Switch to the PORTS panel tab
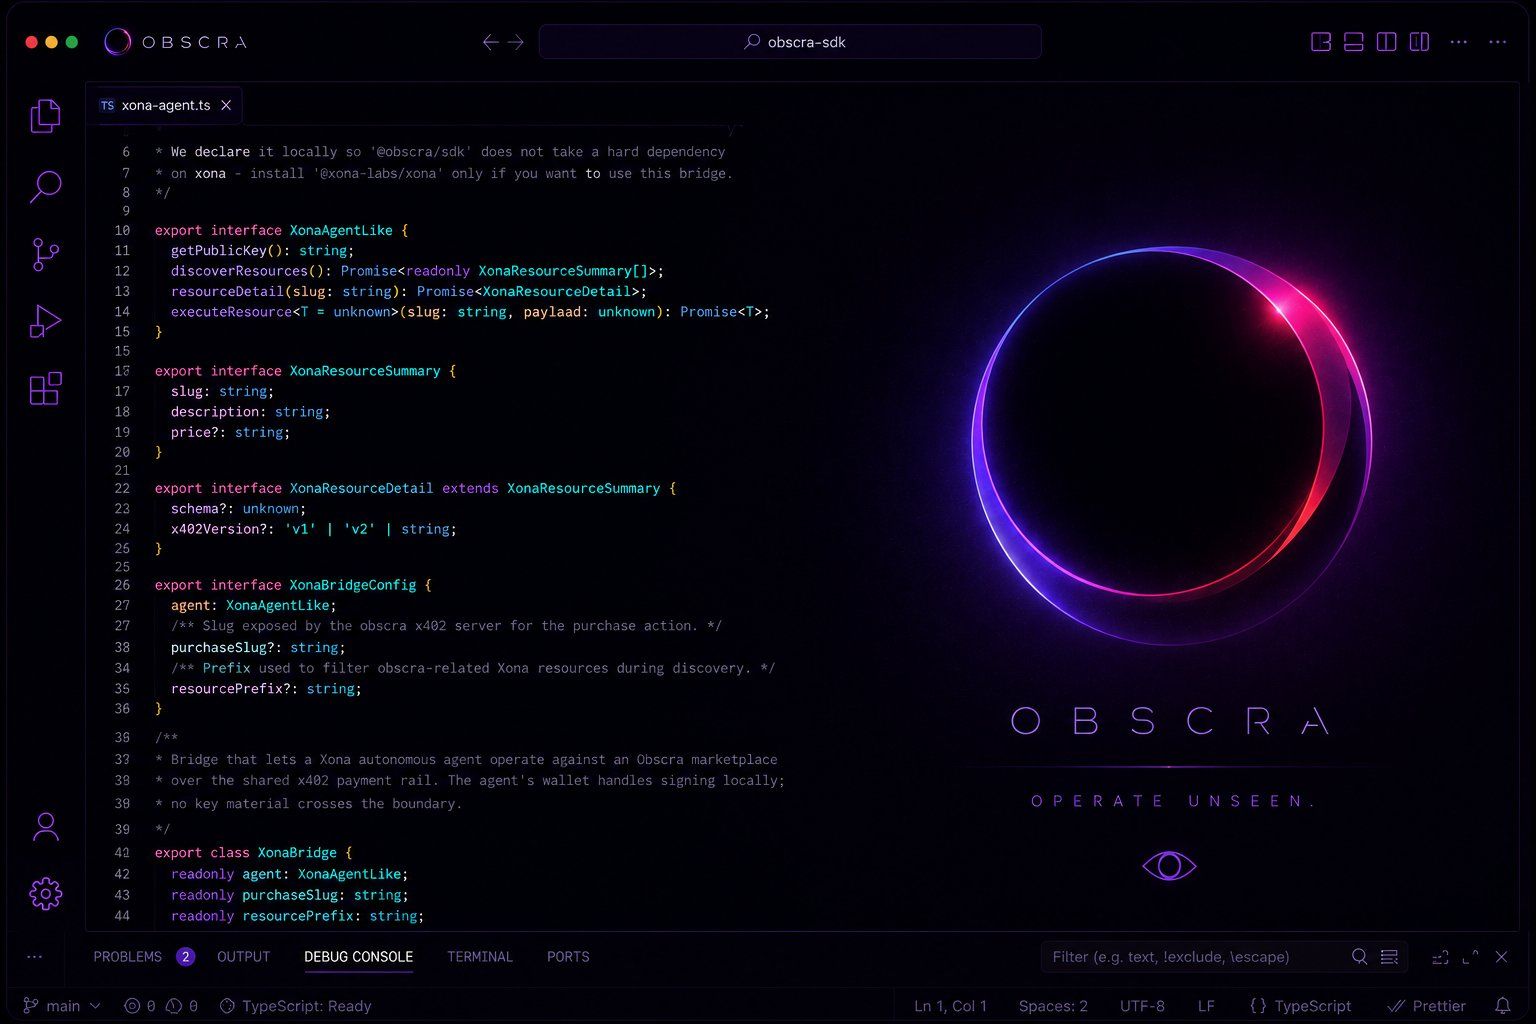1536x1024 pixels. pos(568,957)
